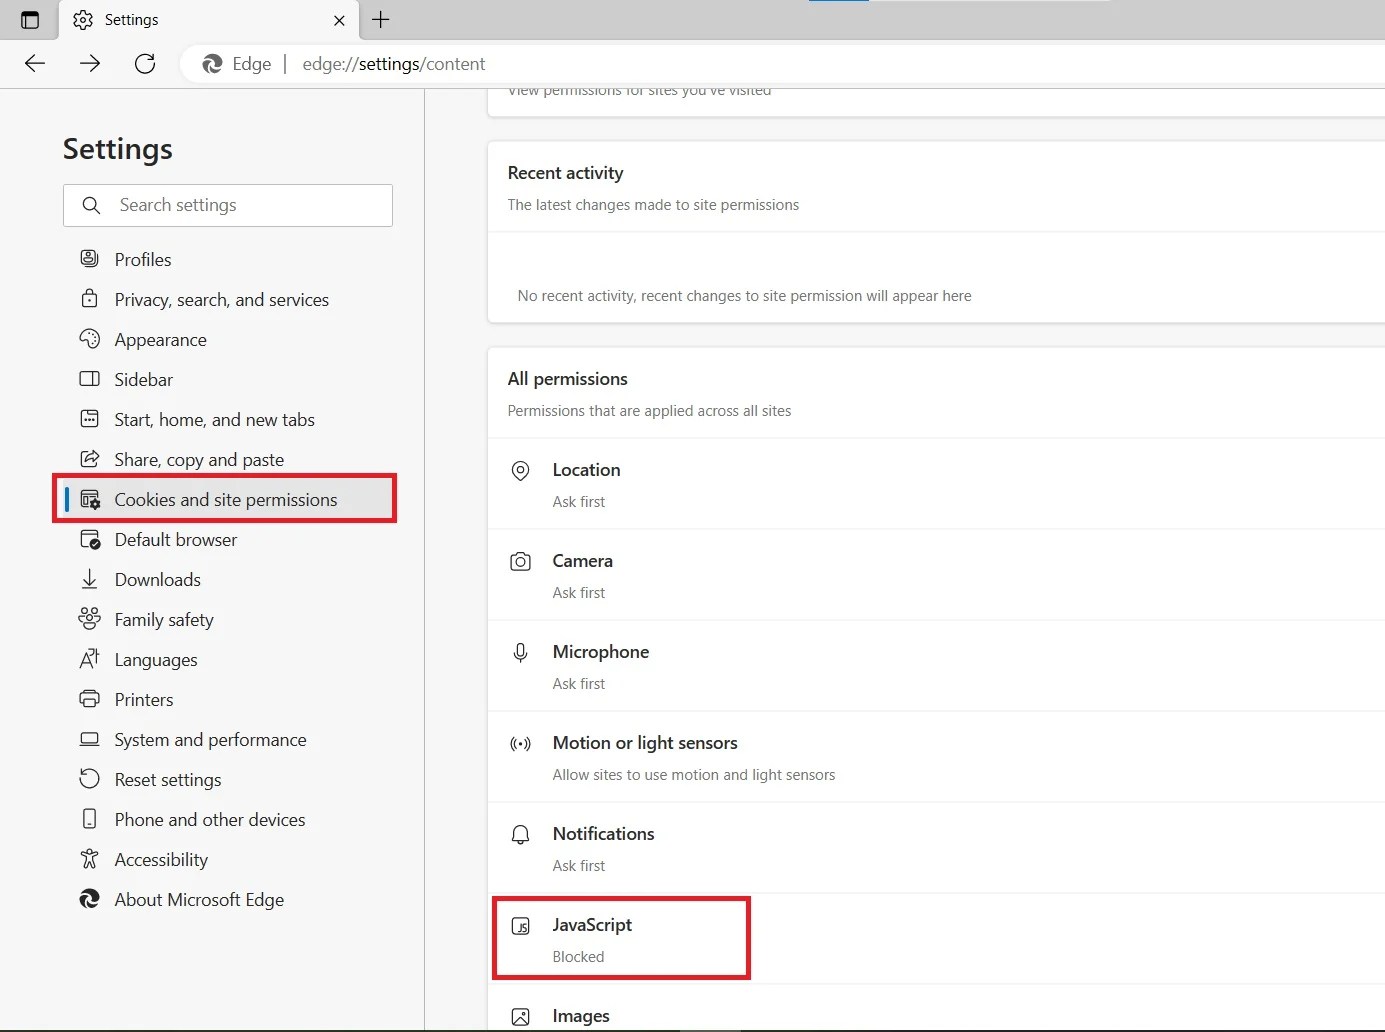Image resolution: width=1385 pixels, height=1032 pixels.
Task: Click the Edge logo in the address bar
Action: (x=211, y=63)
